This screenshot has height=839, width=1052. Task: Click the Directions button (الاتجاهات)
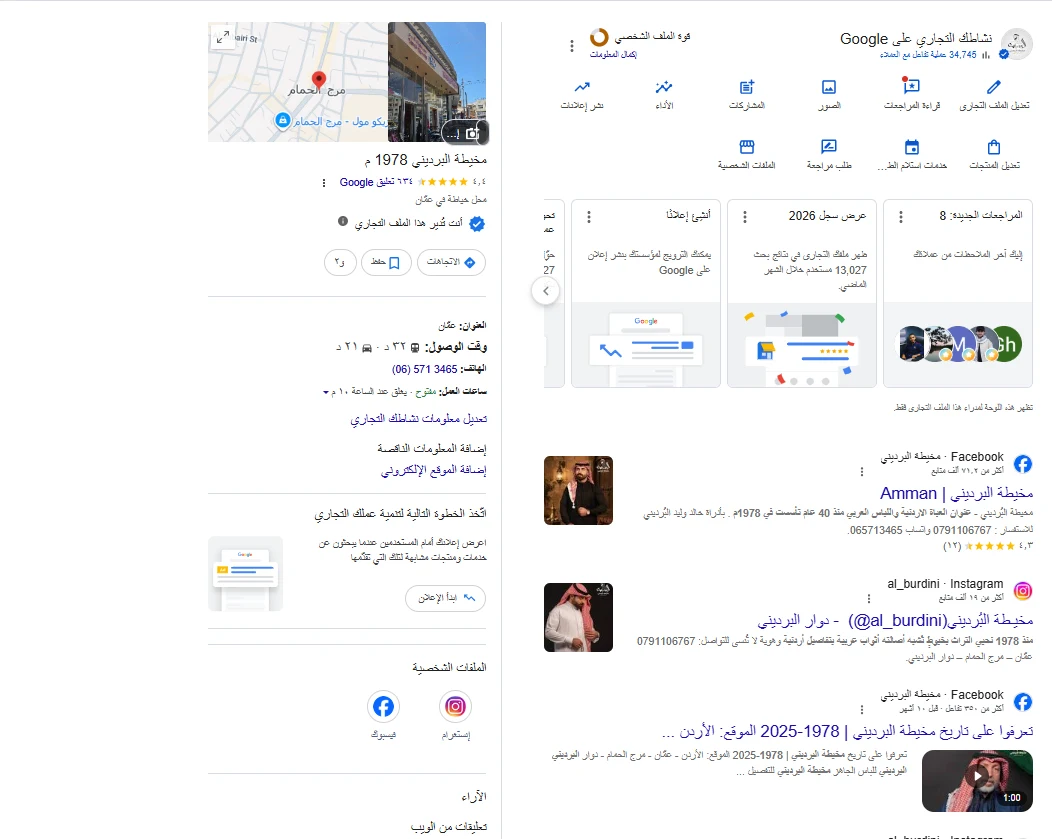[x=451, y=262]
